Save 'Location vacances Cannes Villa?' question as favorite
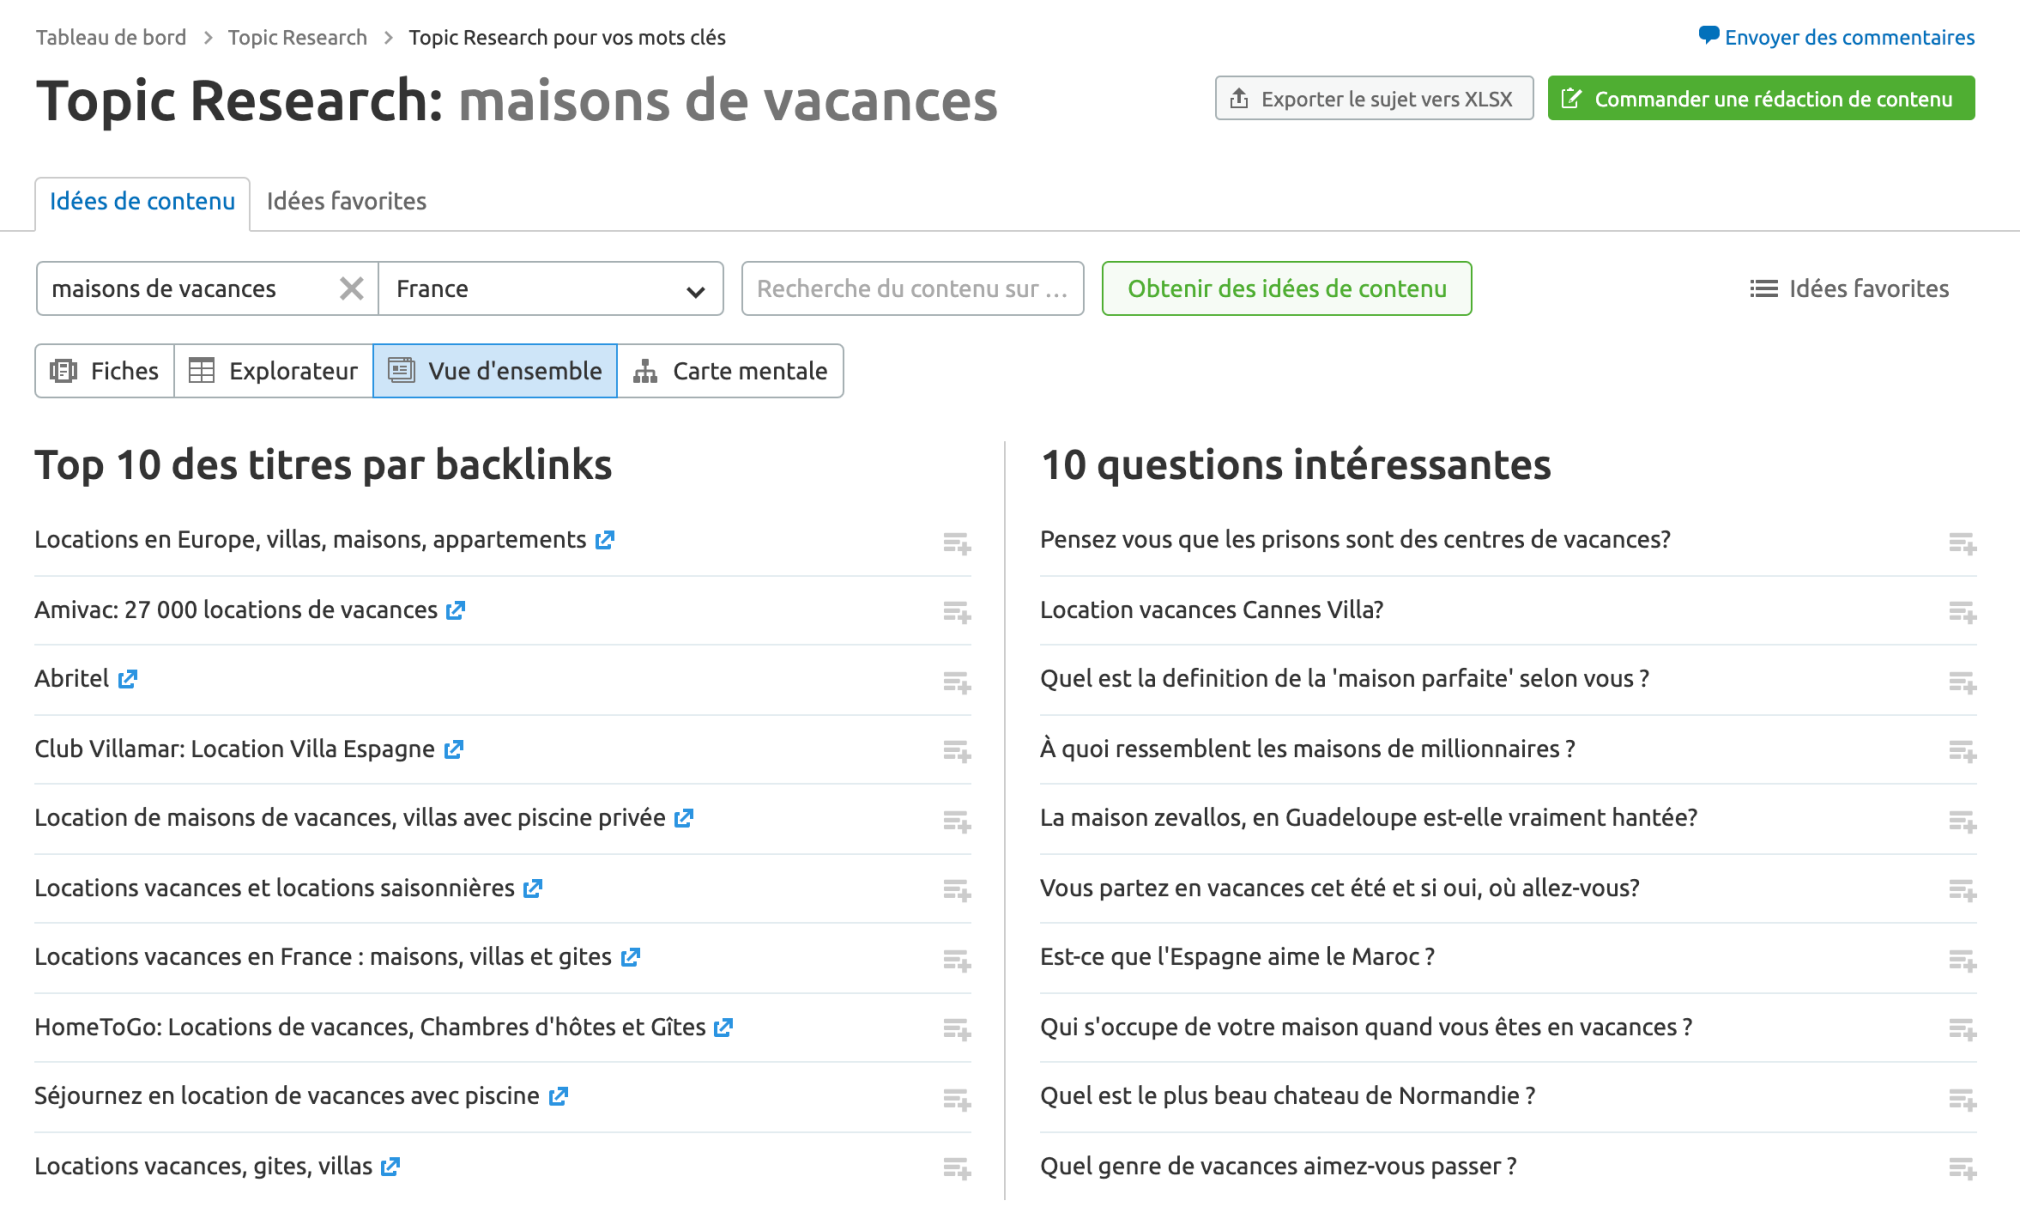The height and width of the screenshot is (1231, 2020). pos(1963,614)
